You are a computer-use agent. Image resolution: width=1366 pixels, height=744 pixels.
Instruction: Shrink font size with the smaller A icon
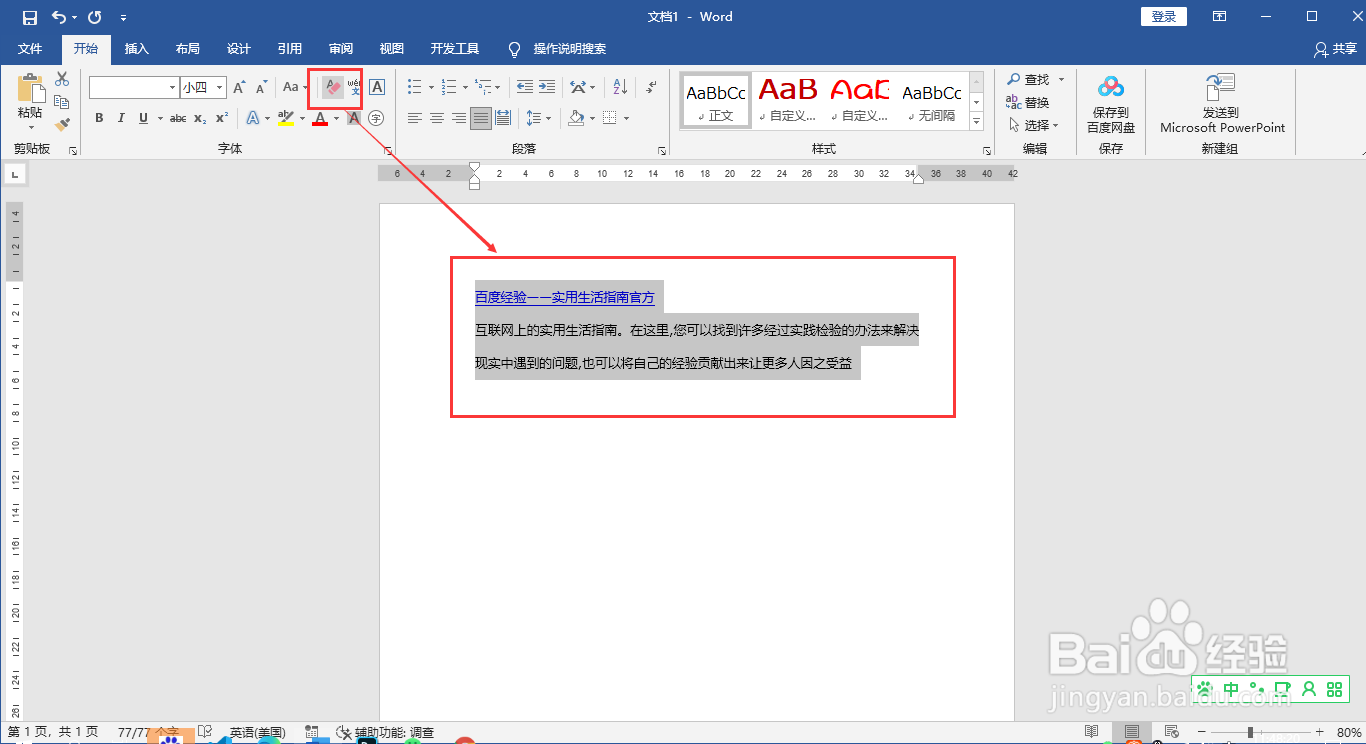tap(260, 88)
